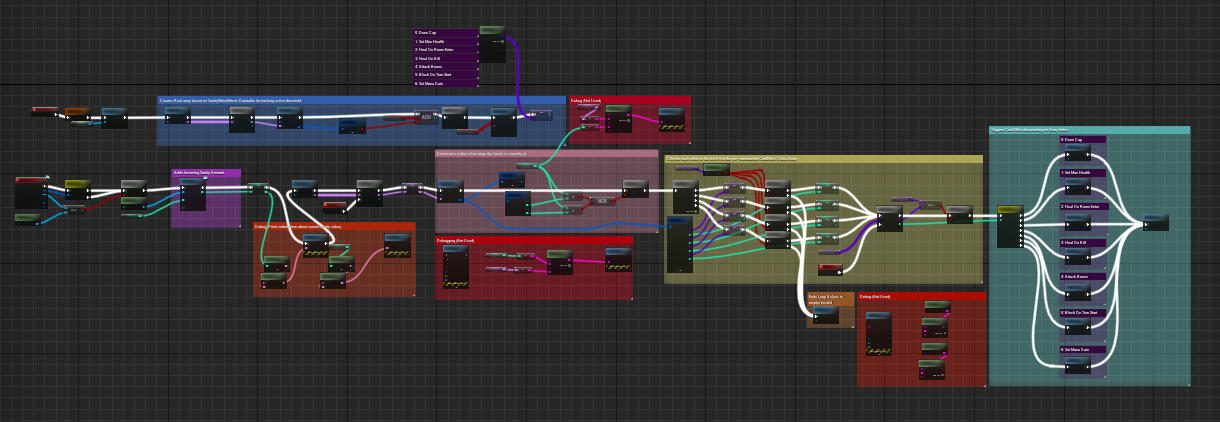Select the node under '4: Attach Bonus' label

(1077, 292)
